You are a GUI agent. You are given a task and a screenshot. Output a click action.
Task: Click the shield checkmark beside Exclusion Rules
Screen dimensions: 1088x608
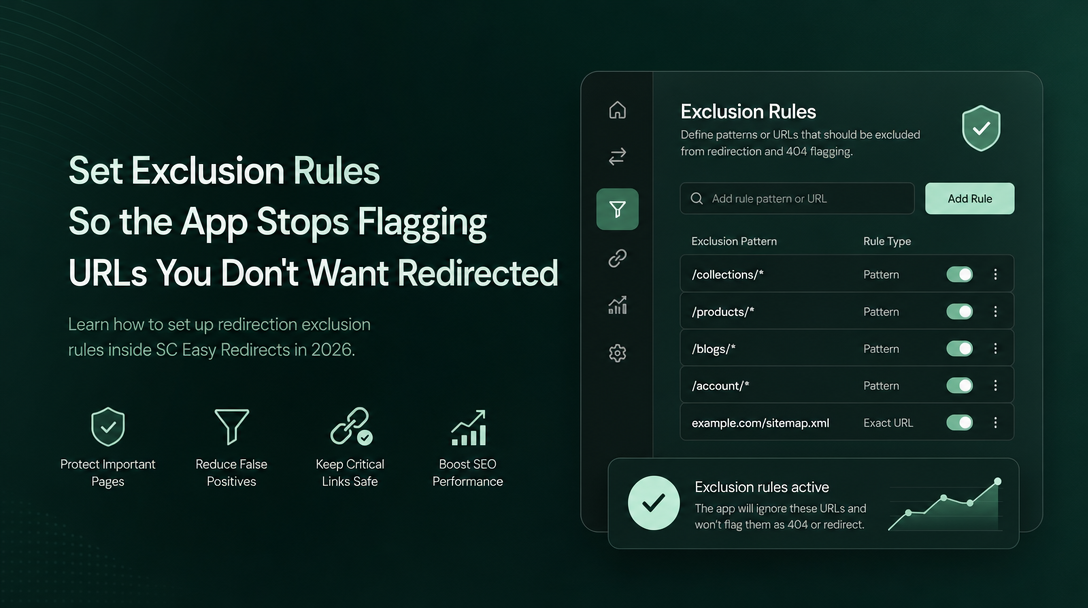pyautogui.click(x=981, y=128)
